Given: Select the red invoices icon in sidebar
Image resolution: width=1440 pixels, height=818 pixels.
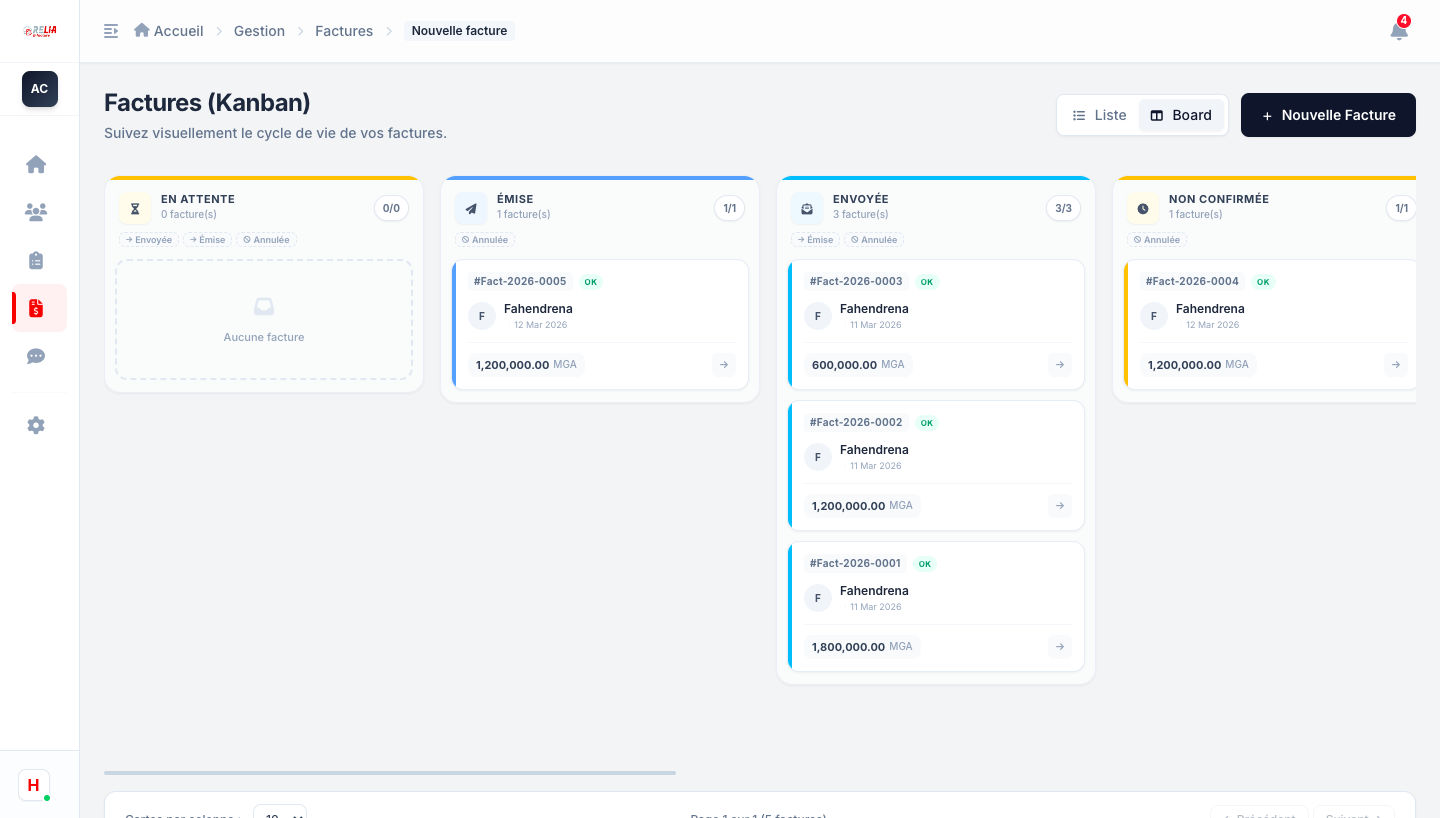Looking at the screenshot, I should (x=36, y=308).
